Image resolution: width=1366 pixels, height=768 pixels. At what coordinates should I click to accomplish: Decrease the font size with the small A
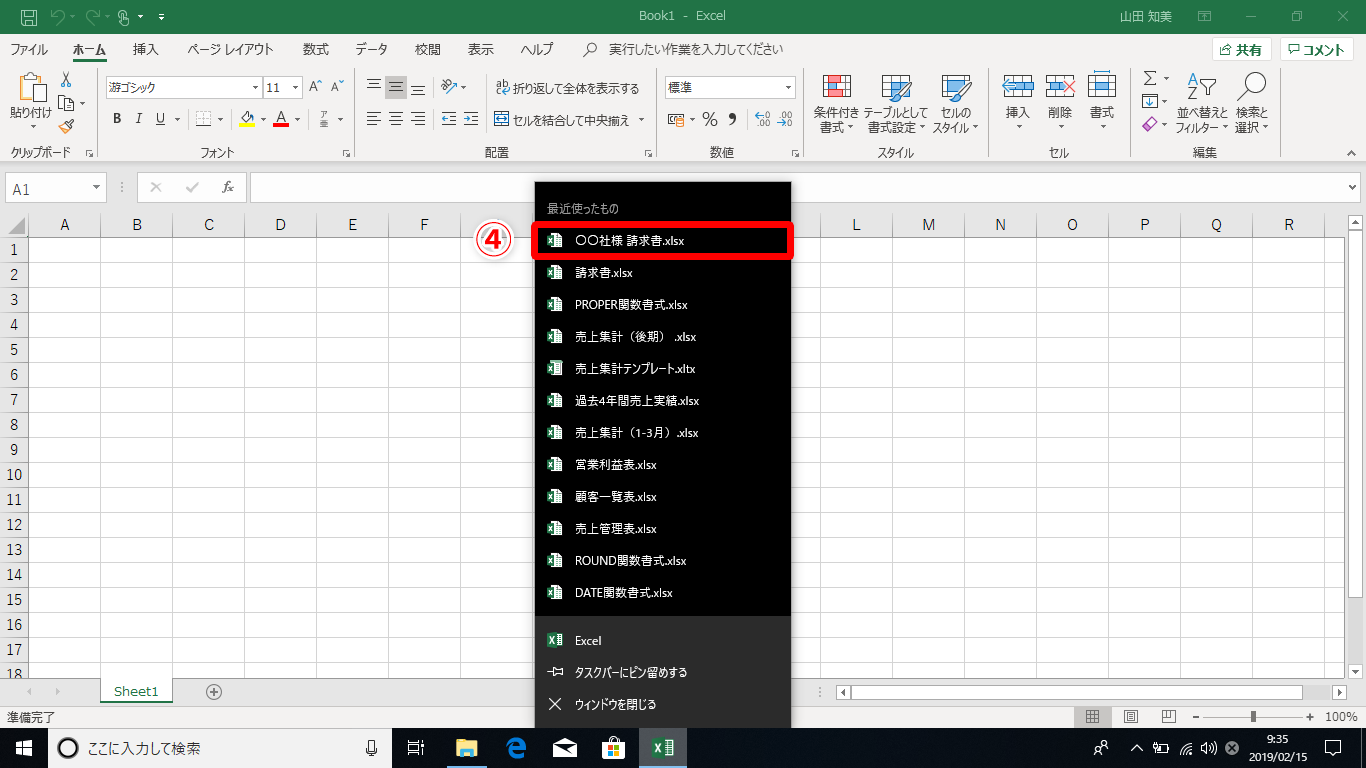tap(338, 87)
